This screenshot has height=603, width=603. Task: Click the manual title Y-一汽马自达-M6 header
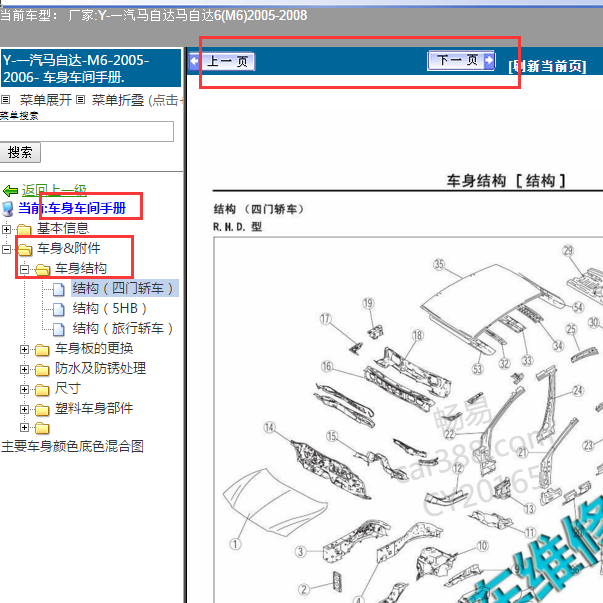click(90, 68)
